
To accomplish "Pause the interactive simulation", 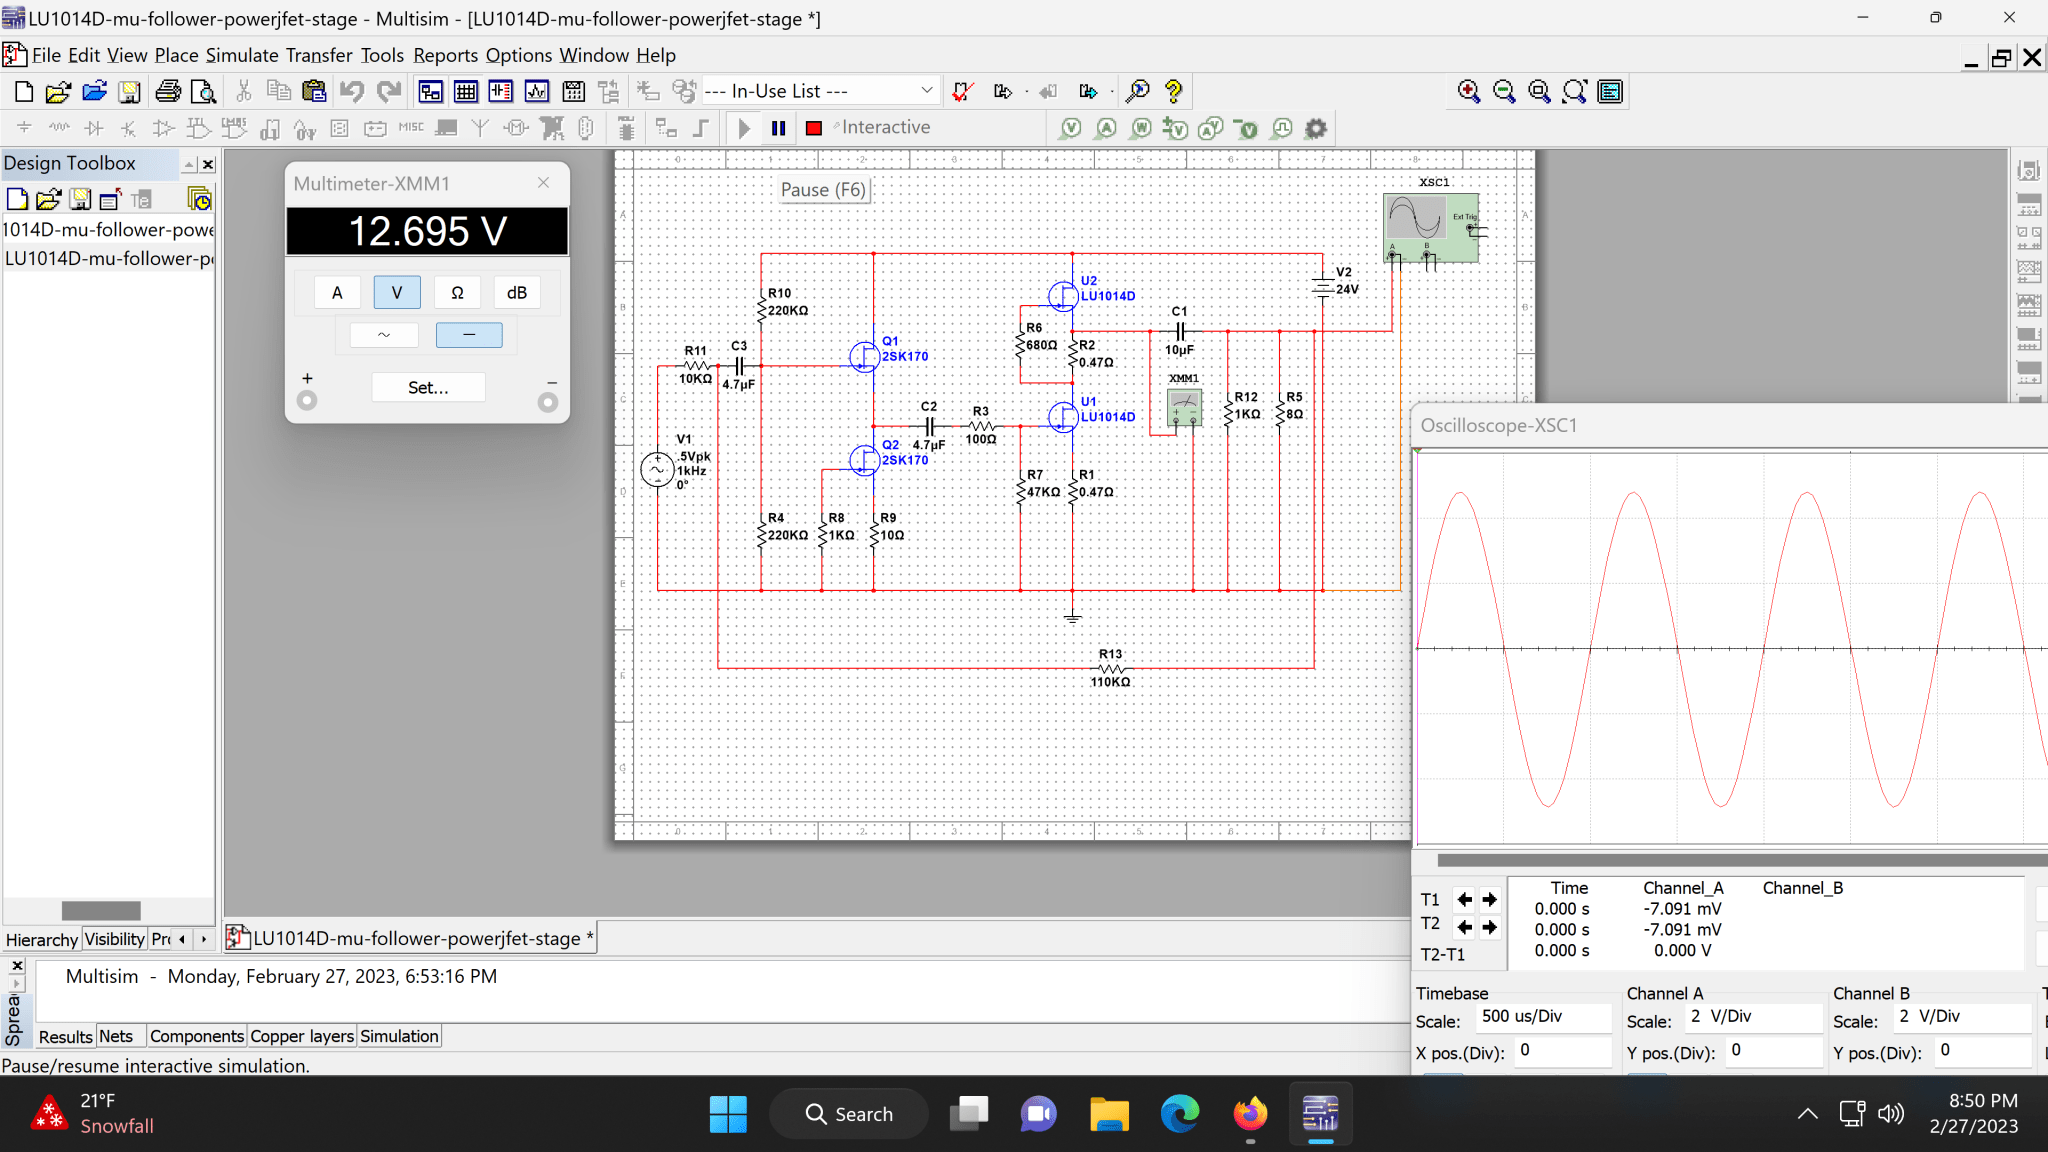I will click(x=778, y=128).
